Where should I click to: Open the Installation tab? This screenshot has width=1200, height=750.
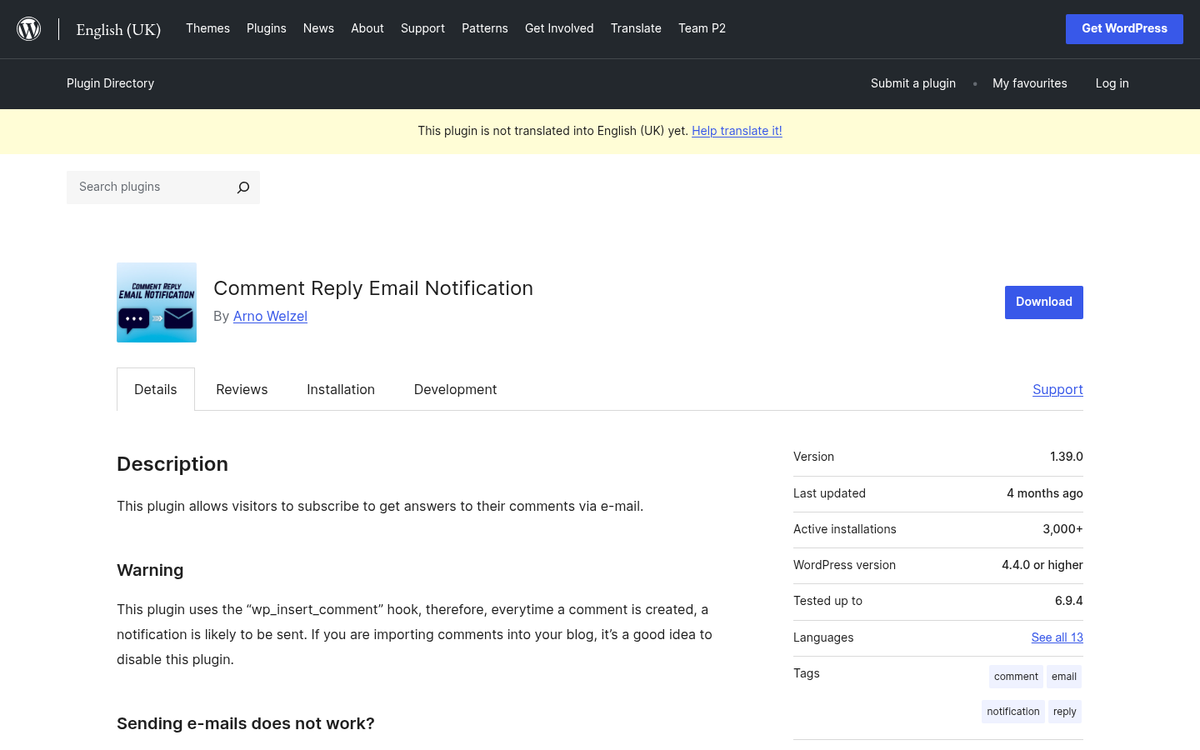pos(340,389)
